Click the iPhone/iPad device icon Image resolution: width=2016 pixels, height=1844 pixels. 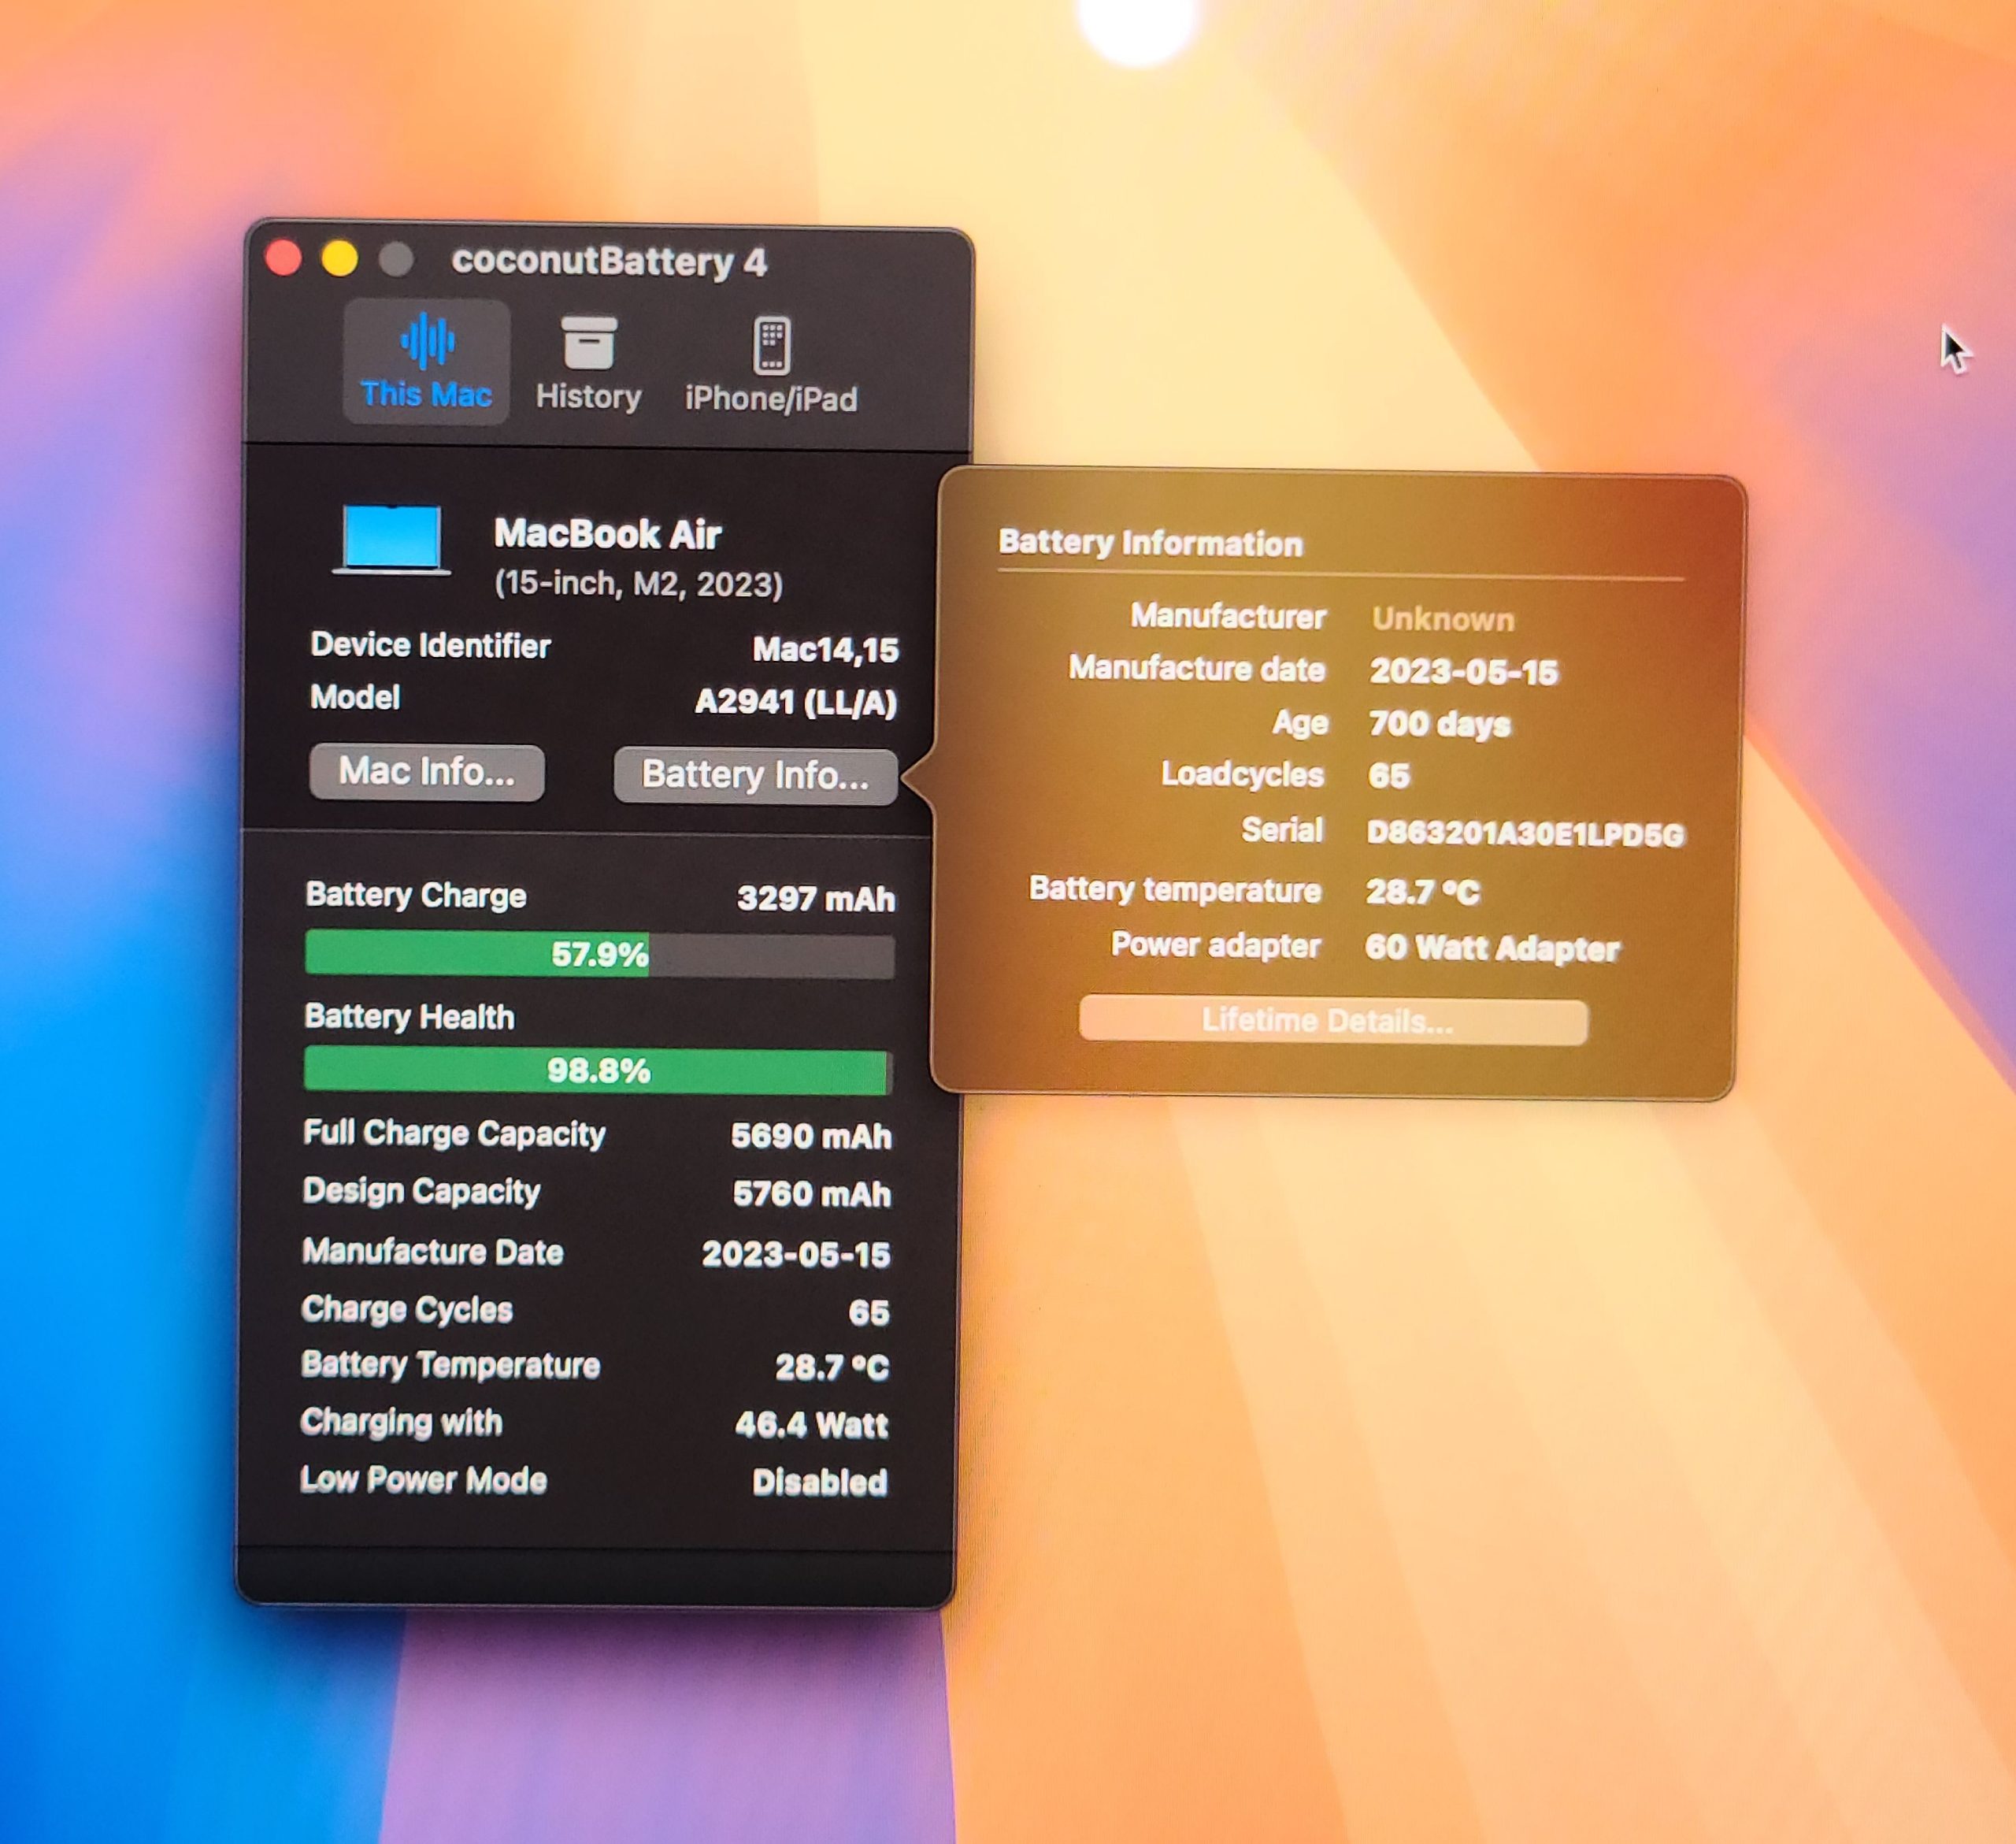point(771,345)
